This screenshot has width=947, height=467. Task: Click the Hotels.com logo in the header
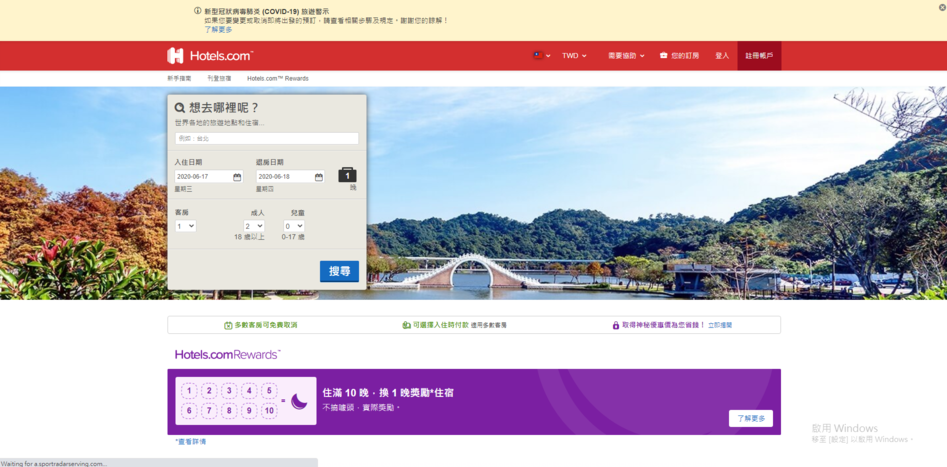click(210, 56)
